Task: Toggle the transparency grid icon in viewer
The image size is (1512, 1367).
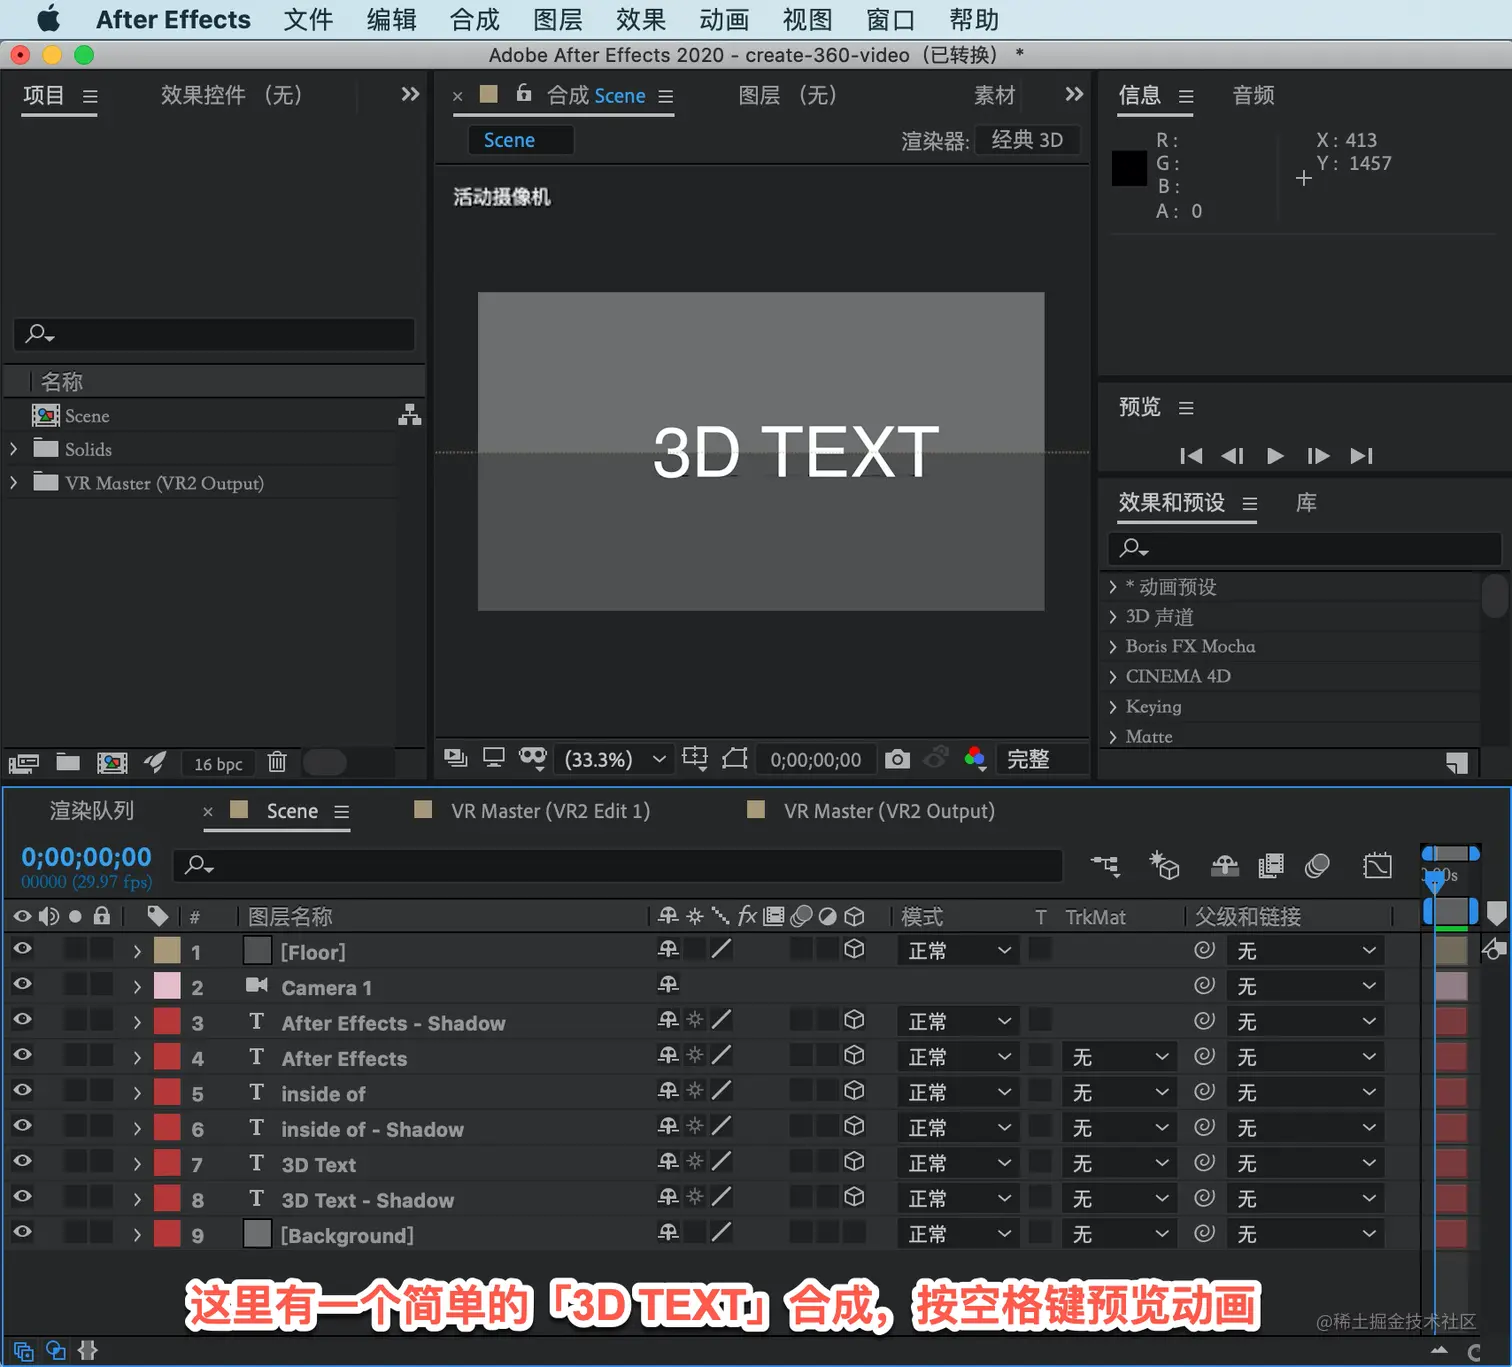Action: (x=735, y=758)
